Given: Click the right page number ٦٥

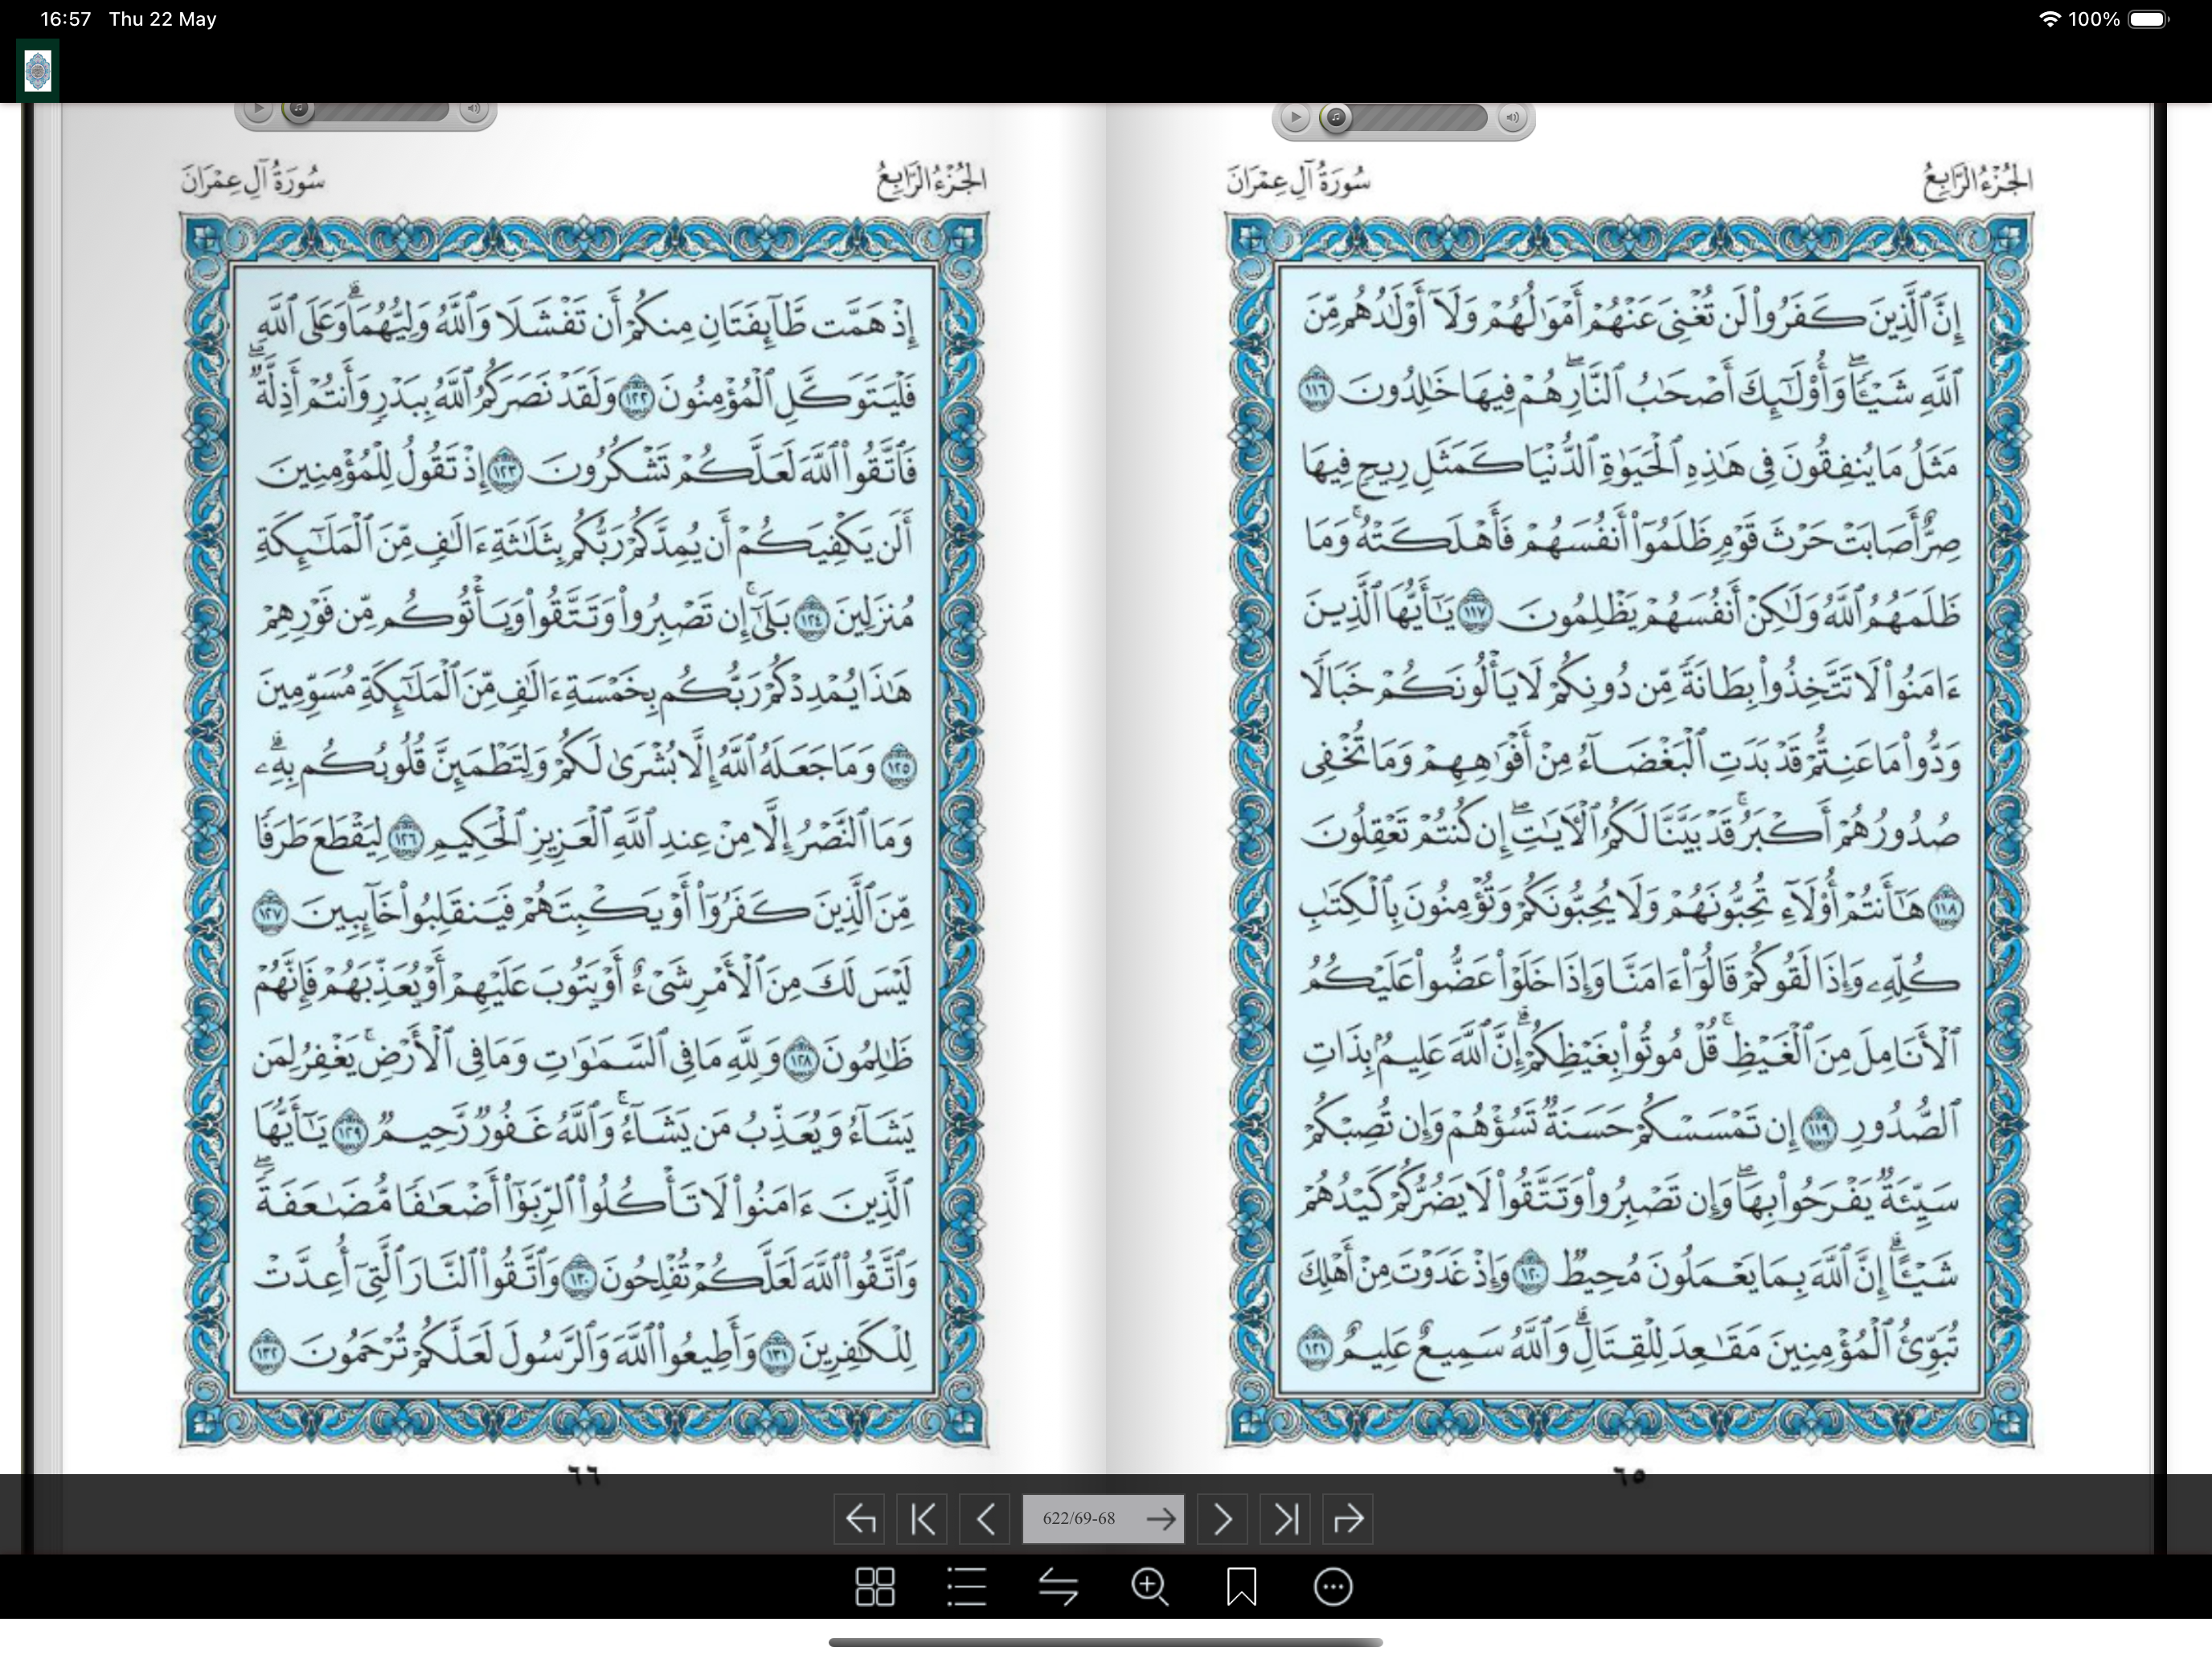Looking at the screenshot, I should [1630, 1474].
